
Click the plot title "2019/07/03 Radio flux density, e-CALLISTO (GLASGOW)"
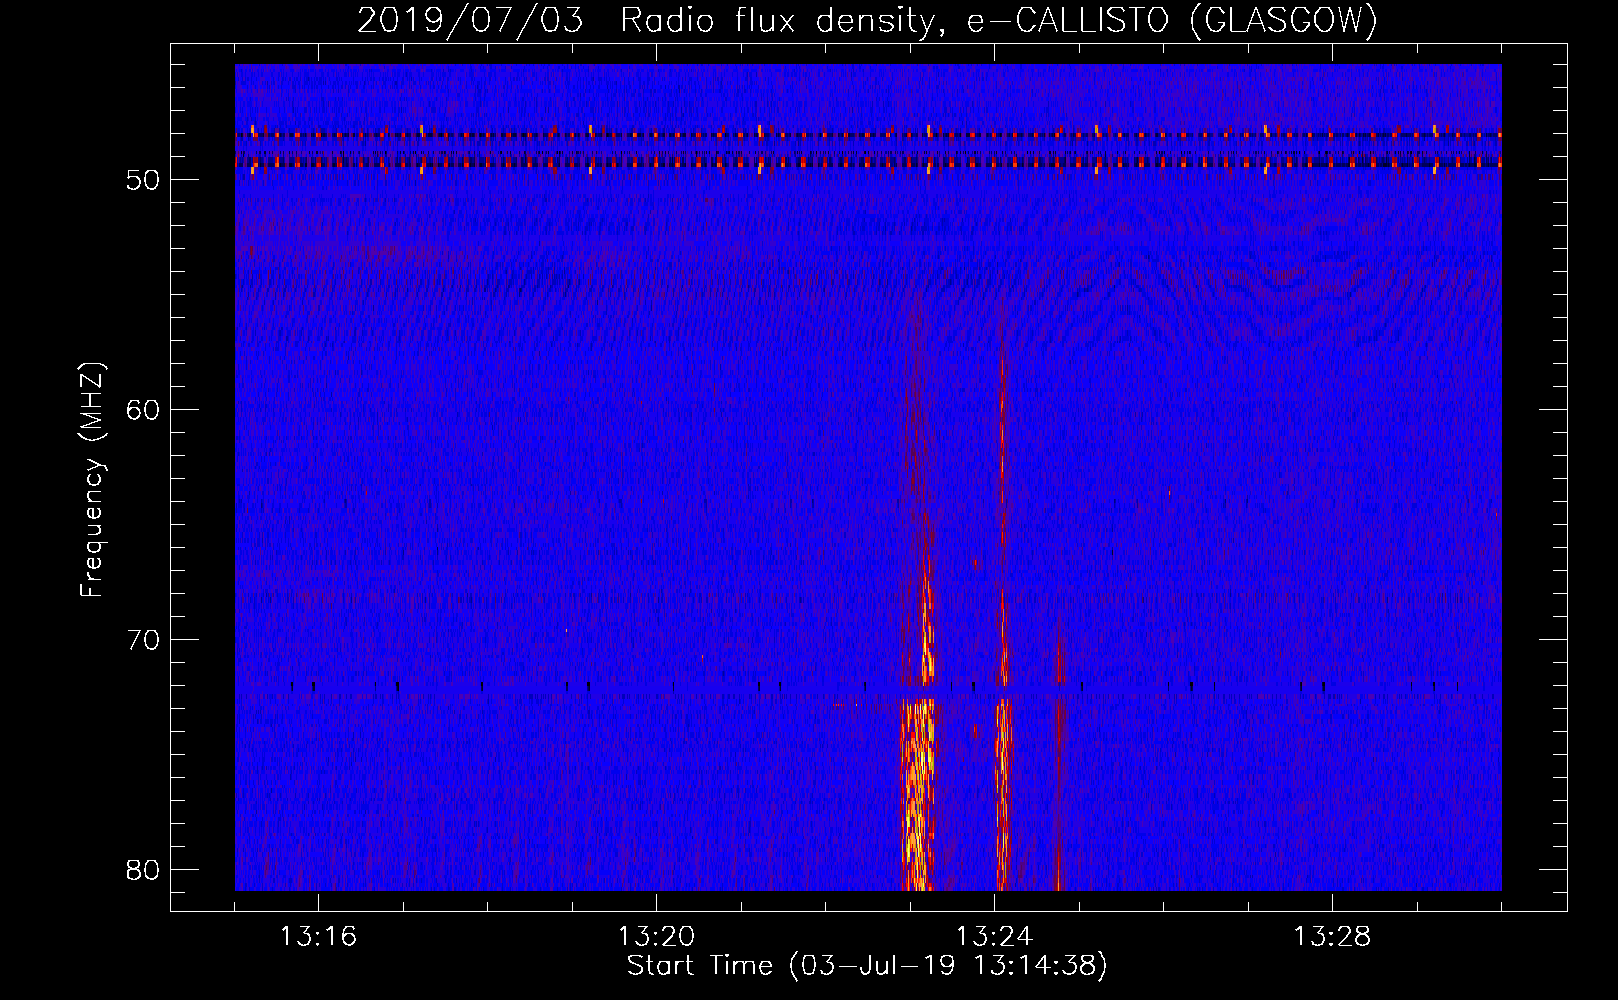867,21
